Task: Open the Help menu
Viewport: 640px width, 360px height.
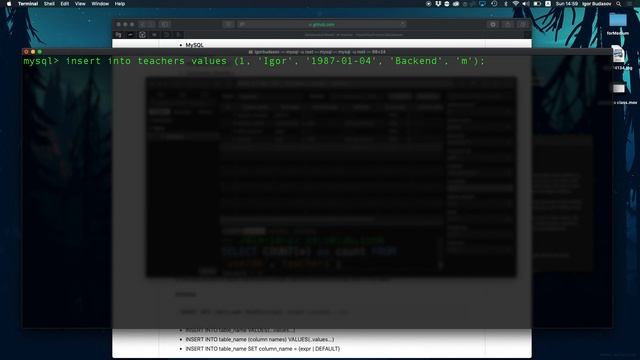Action: [x=120, y=4]
